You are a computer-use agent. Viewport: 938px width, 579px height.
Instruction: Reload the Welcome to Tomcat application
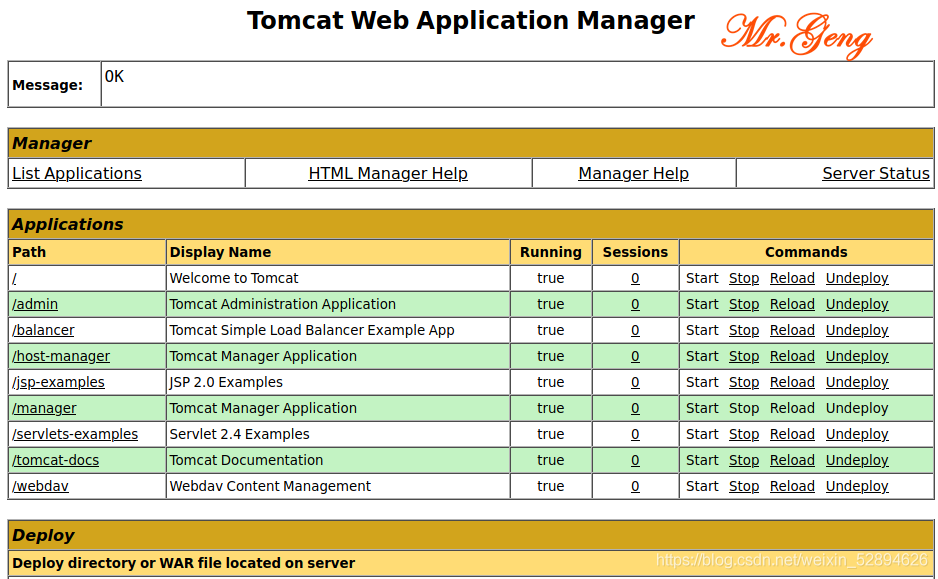click(792, 278)
